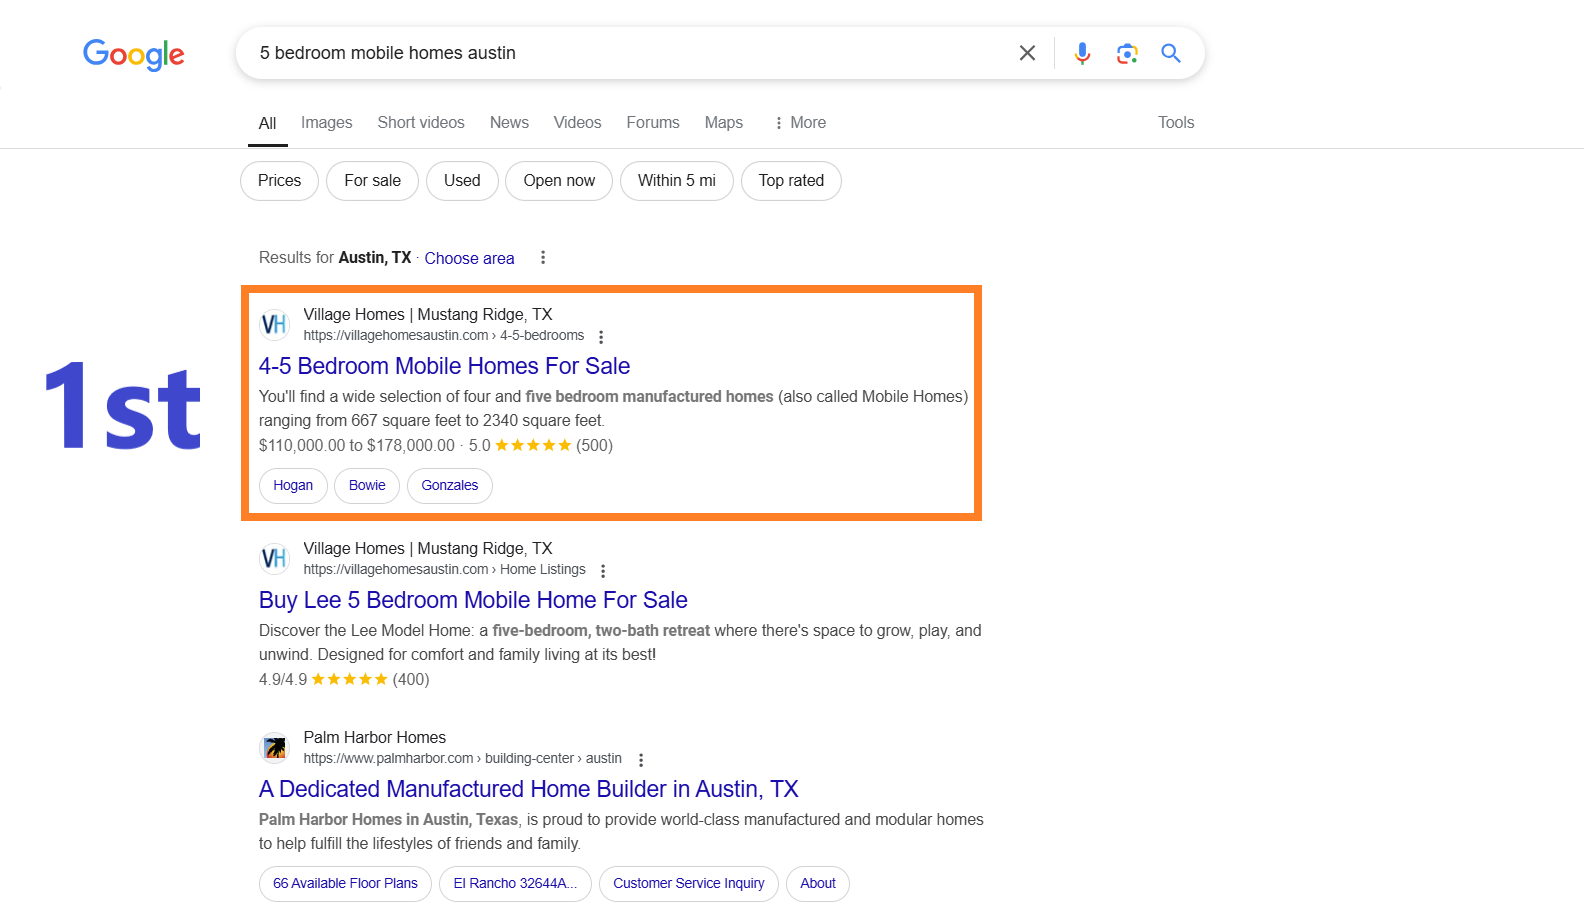This screenshot has height=918, width=1584.
Task: Apply the Within 5 mi filter chip
Action: click(x=677, y=181)
